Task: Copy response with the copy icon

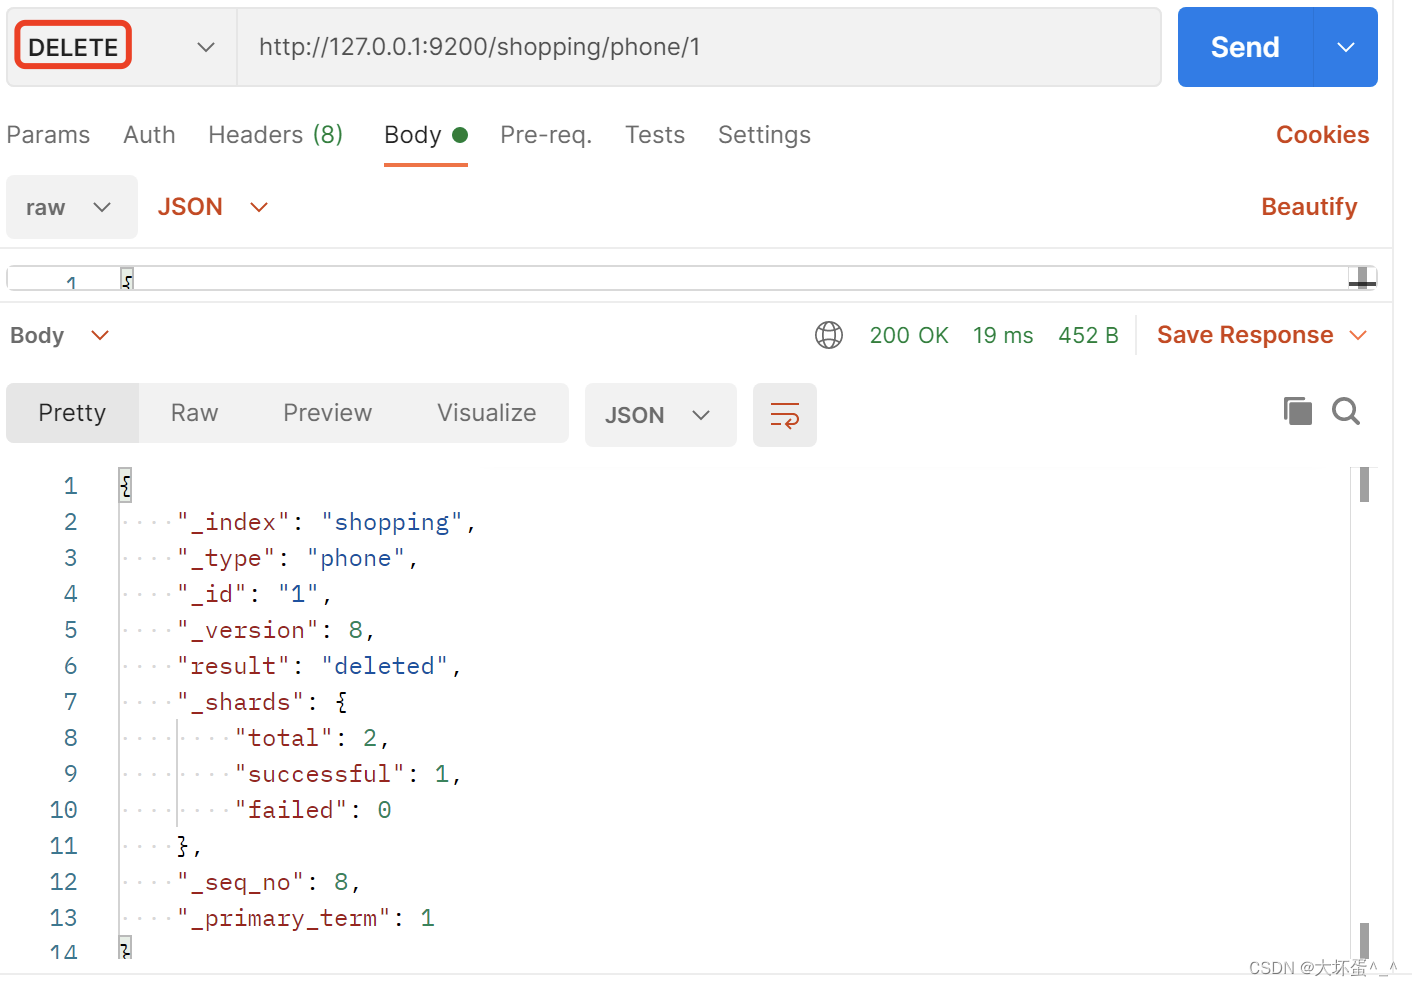Action: click(x=1297, y=411)
